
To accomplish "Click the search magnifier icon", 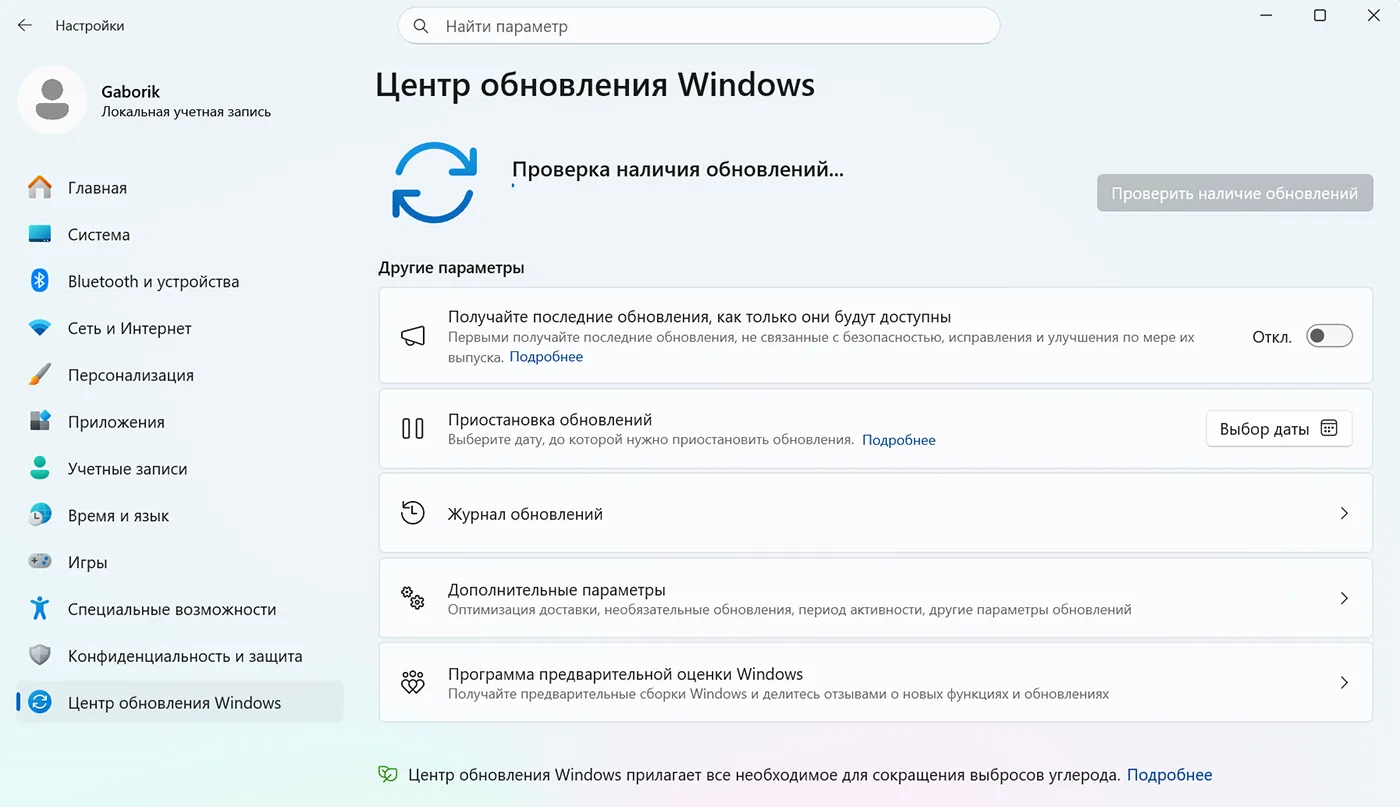I will pos(421,26).
